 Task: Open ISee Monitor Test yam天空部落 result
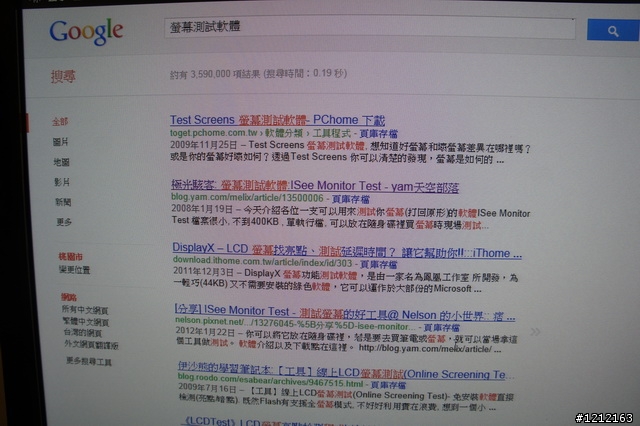pyautogui.click(x=315, y=186)
